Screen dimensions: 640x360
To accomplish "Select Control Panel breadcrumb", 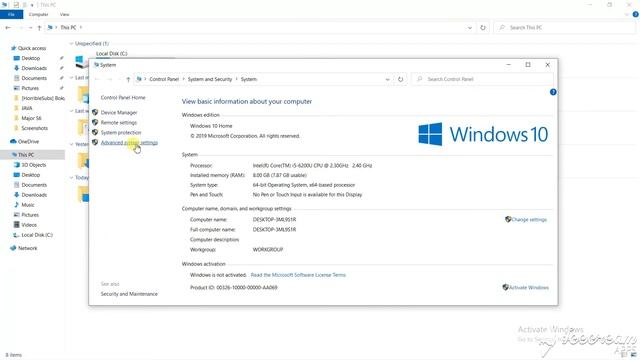I will click(x=164, y=79).
